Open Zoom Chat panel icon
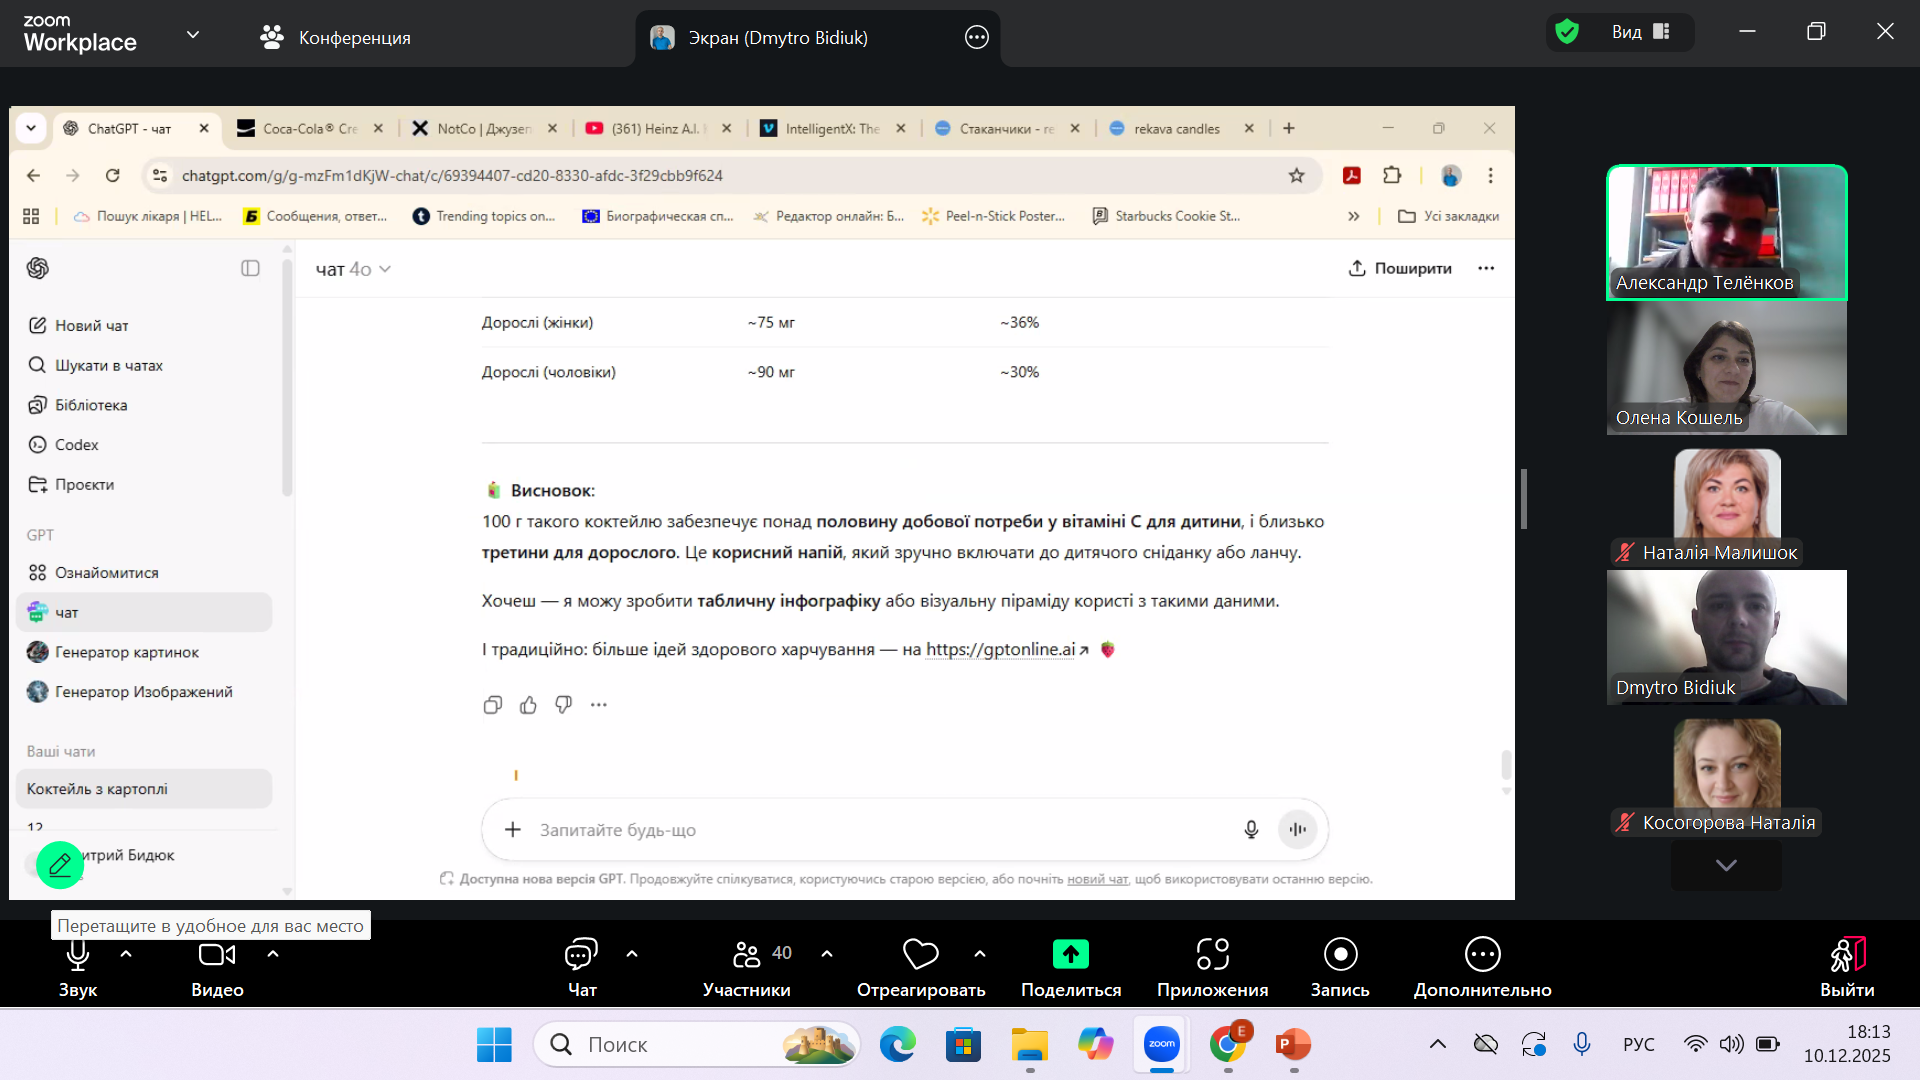This screenshot has height=1080, width=1920. [581, 955]
